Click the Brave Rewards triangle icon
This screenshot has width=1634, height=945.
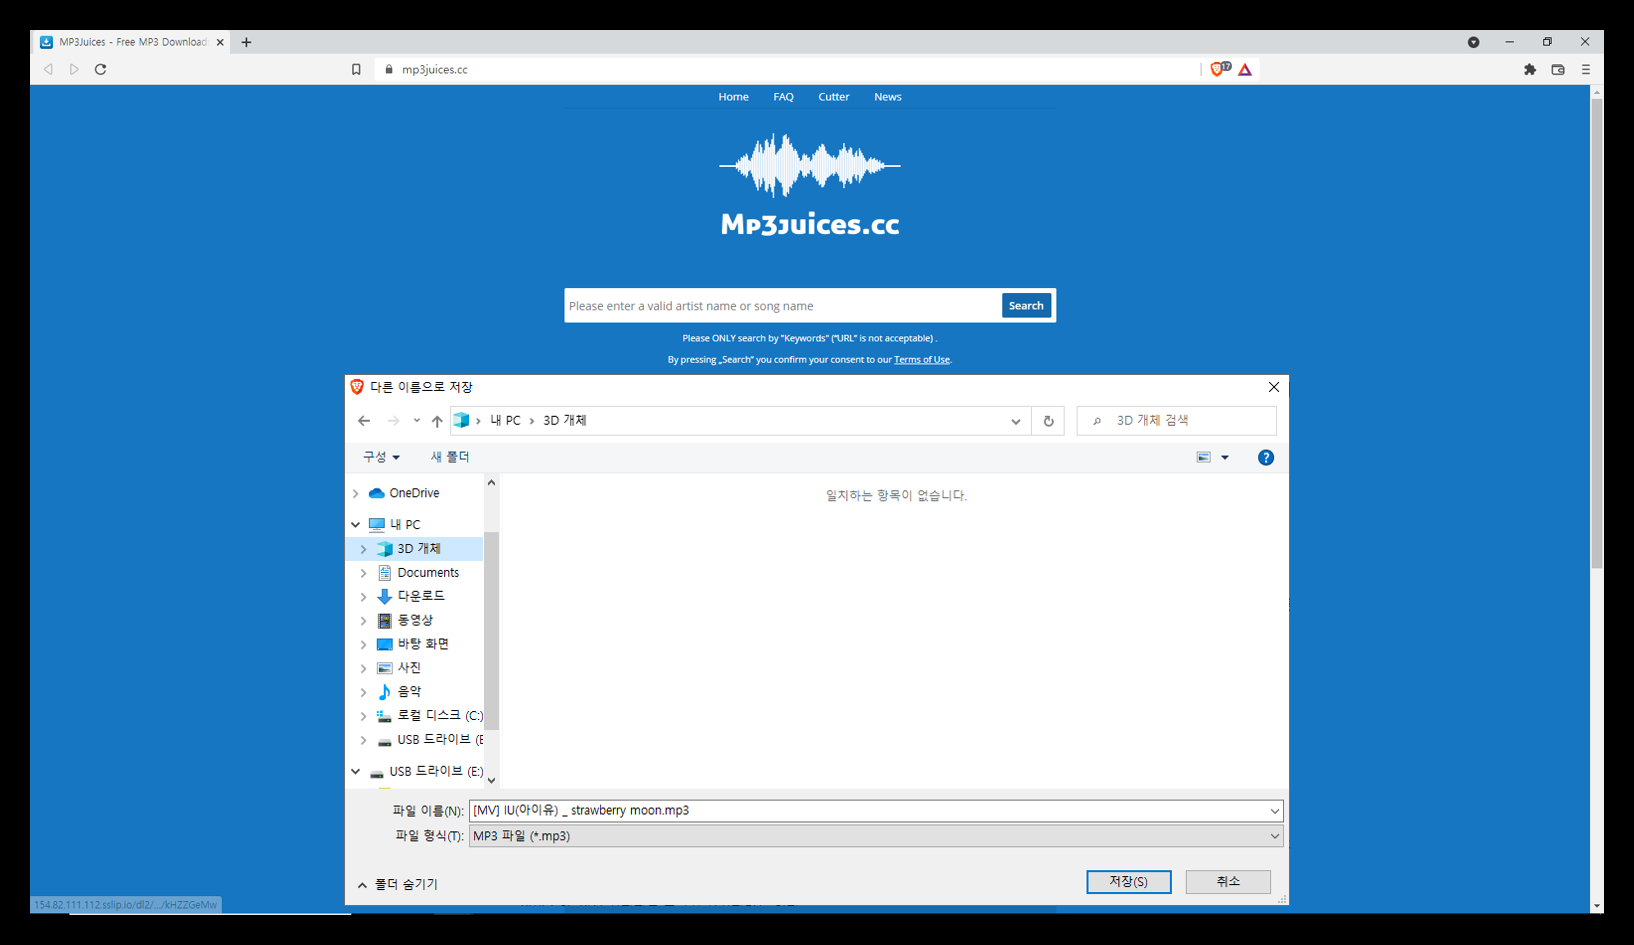click(1245, 69)
